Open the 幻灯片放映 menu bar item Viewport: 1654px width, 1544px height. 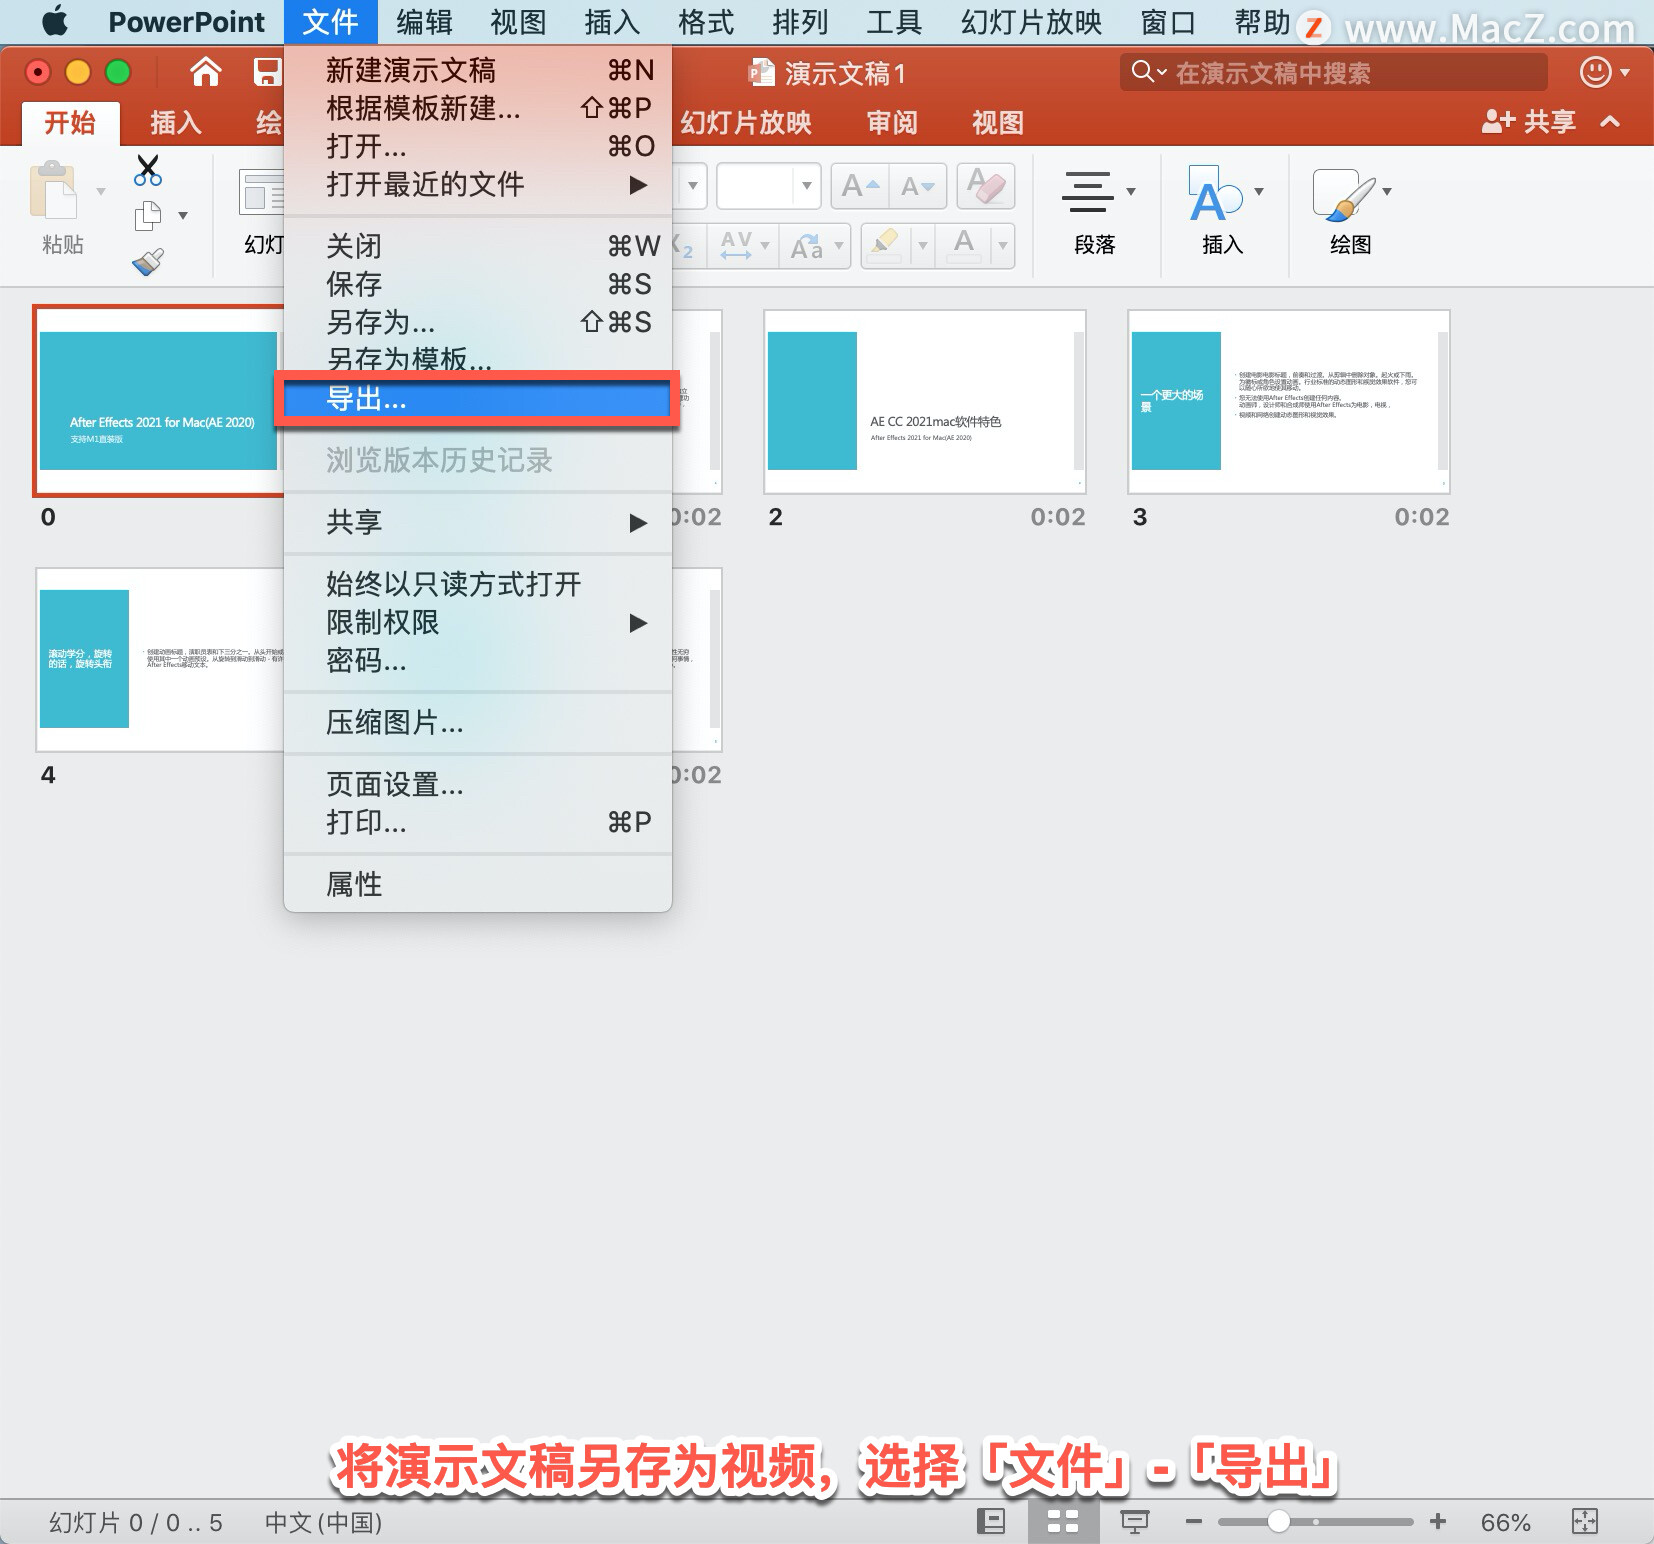[x=1031, y=22]
